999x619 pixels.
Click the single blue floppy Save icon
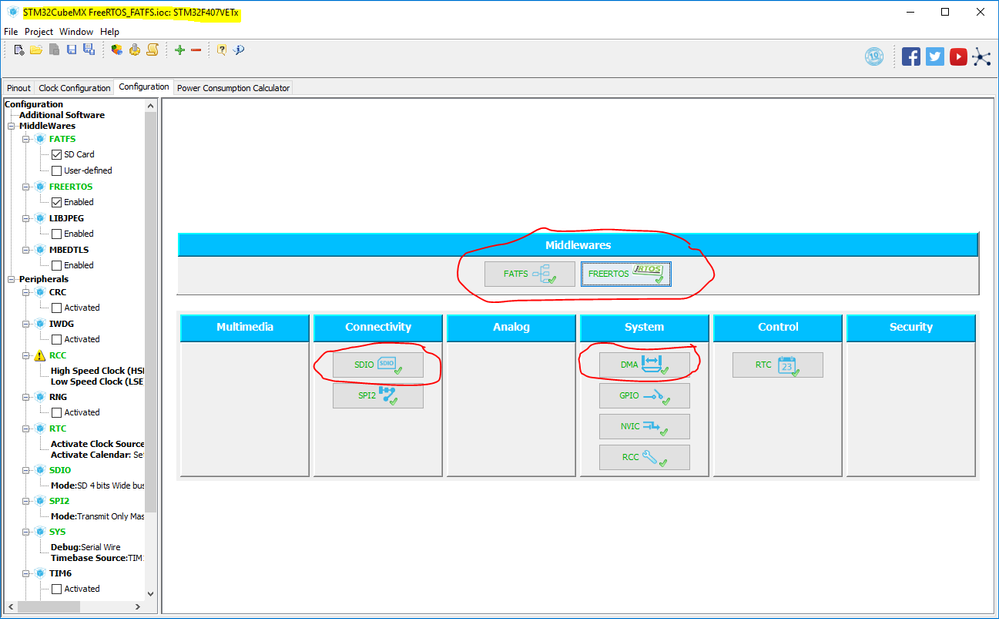[x=72, y=50]
